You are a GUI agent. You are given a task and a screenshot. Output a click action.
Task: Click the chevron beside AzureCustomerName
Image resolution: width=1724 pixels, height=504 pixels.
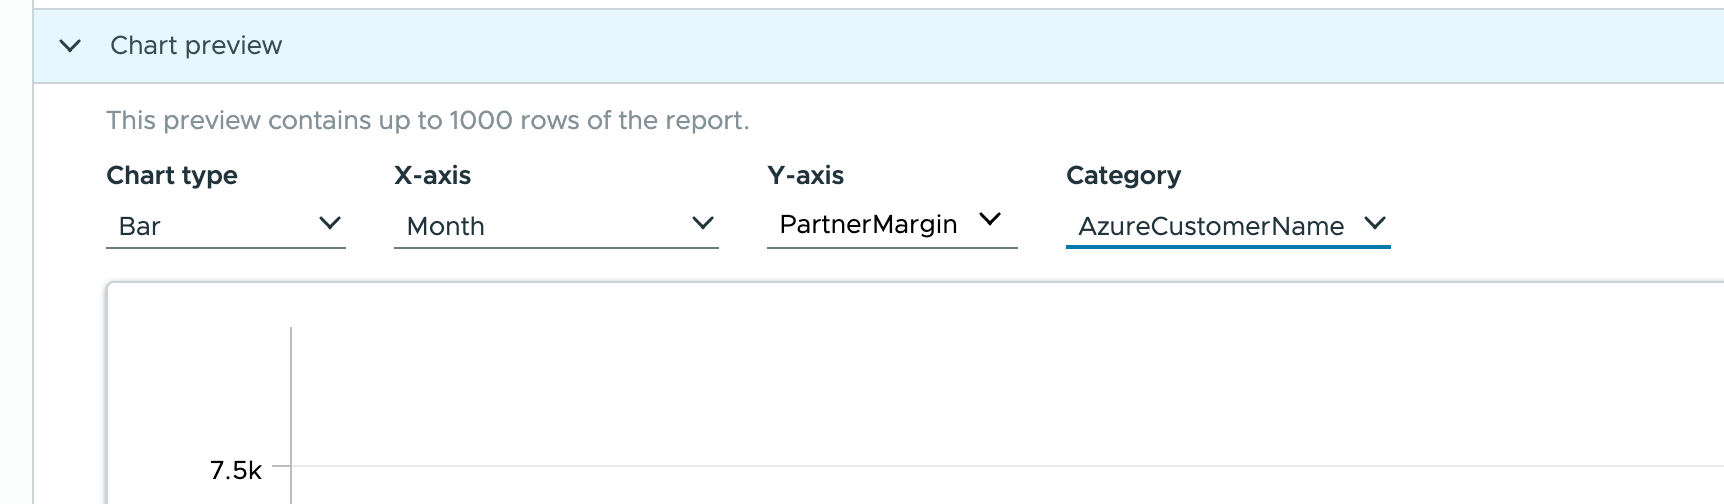click(1375, 223)
